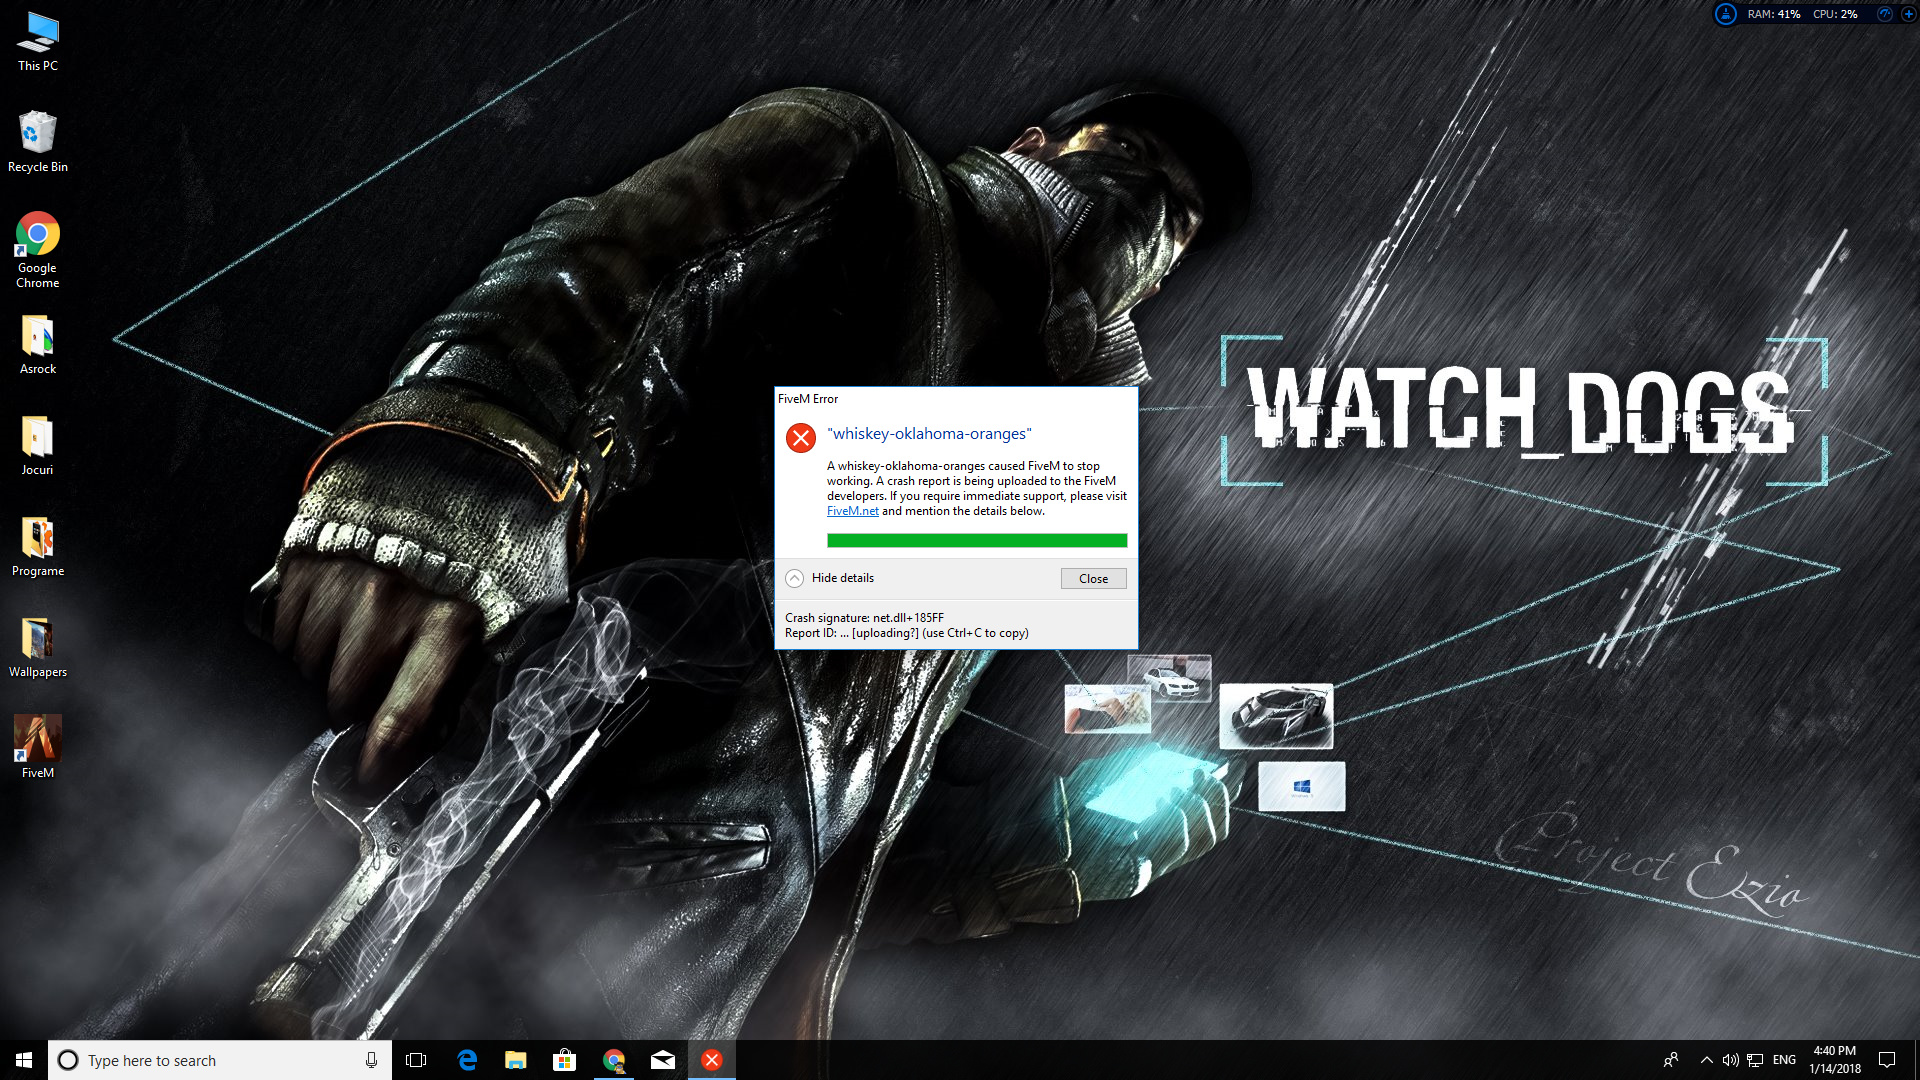Open Microsoft Store from taskbar
1920x1080 pixels.
(565, 1060)
